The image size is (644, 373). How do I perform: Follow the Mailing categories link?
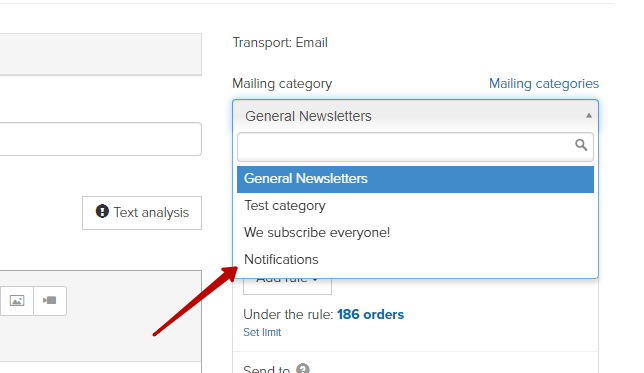[544, 83]
